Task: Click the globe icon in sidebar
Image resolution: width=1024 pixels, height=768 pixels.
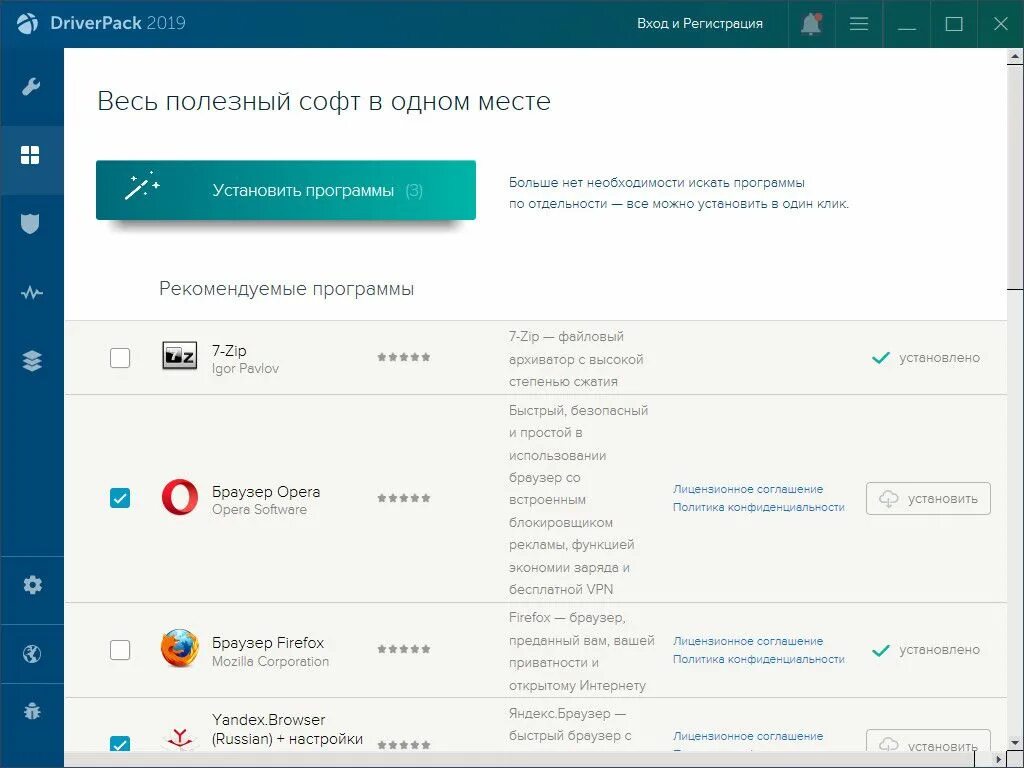Action: point(32,654)
